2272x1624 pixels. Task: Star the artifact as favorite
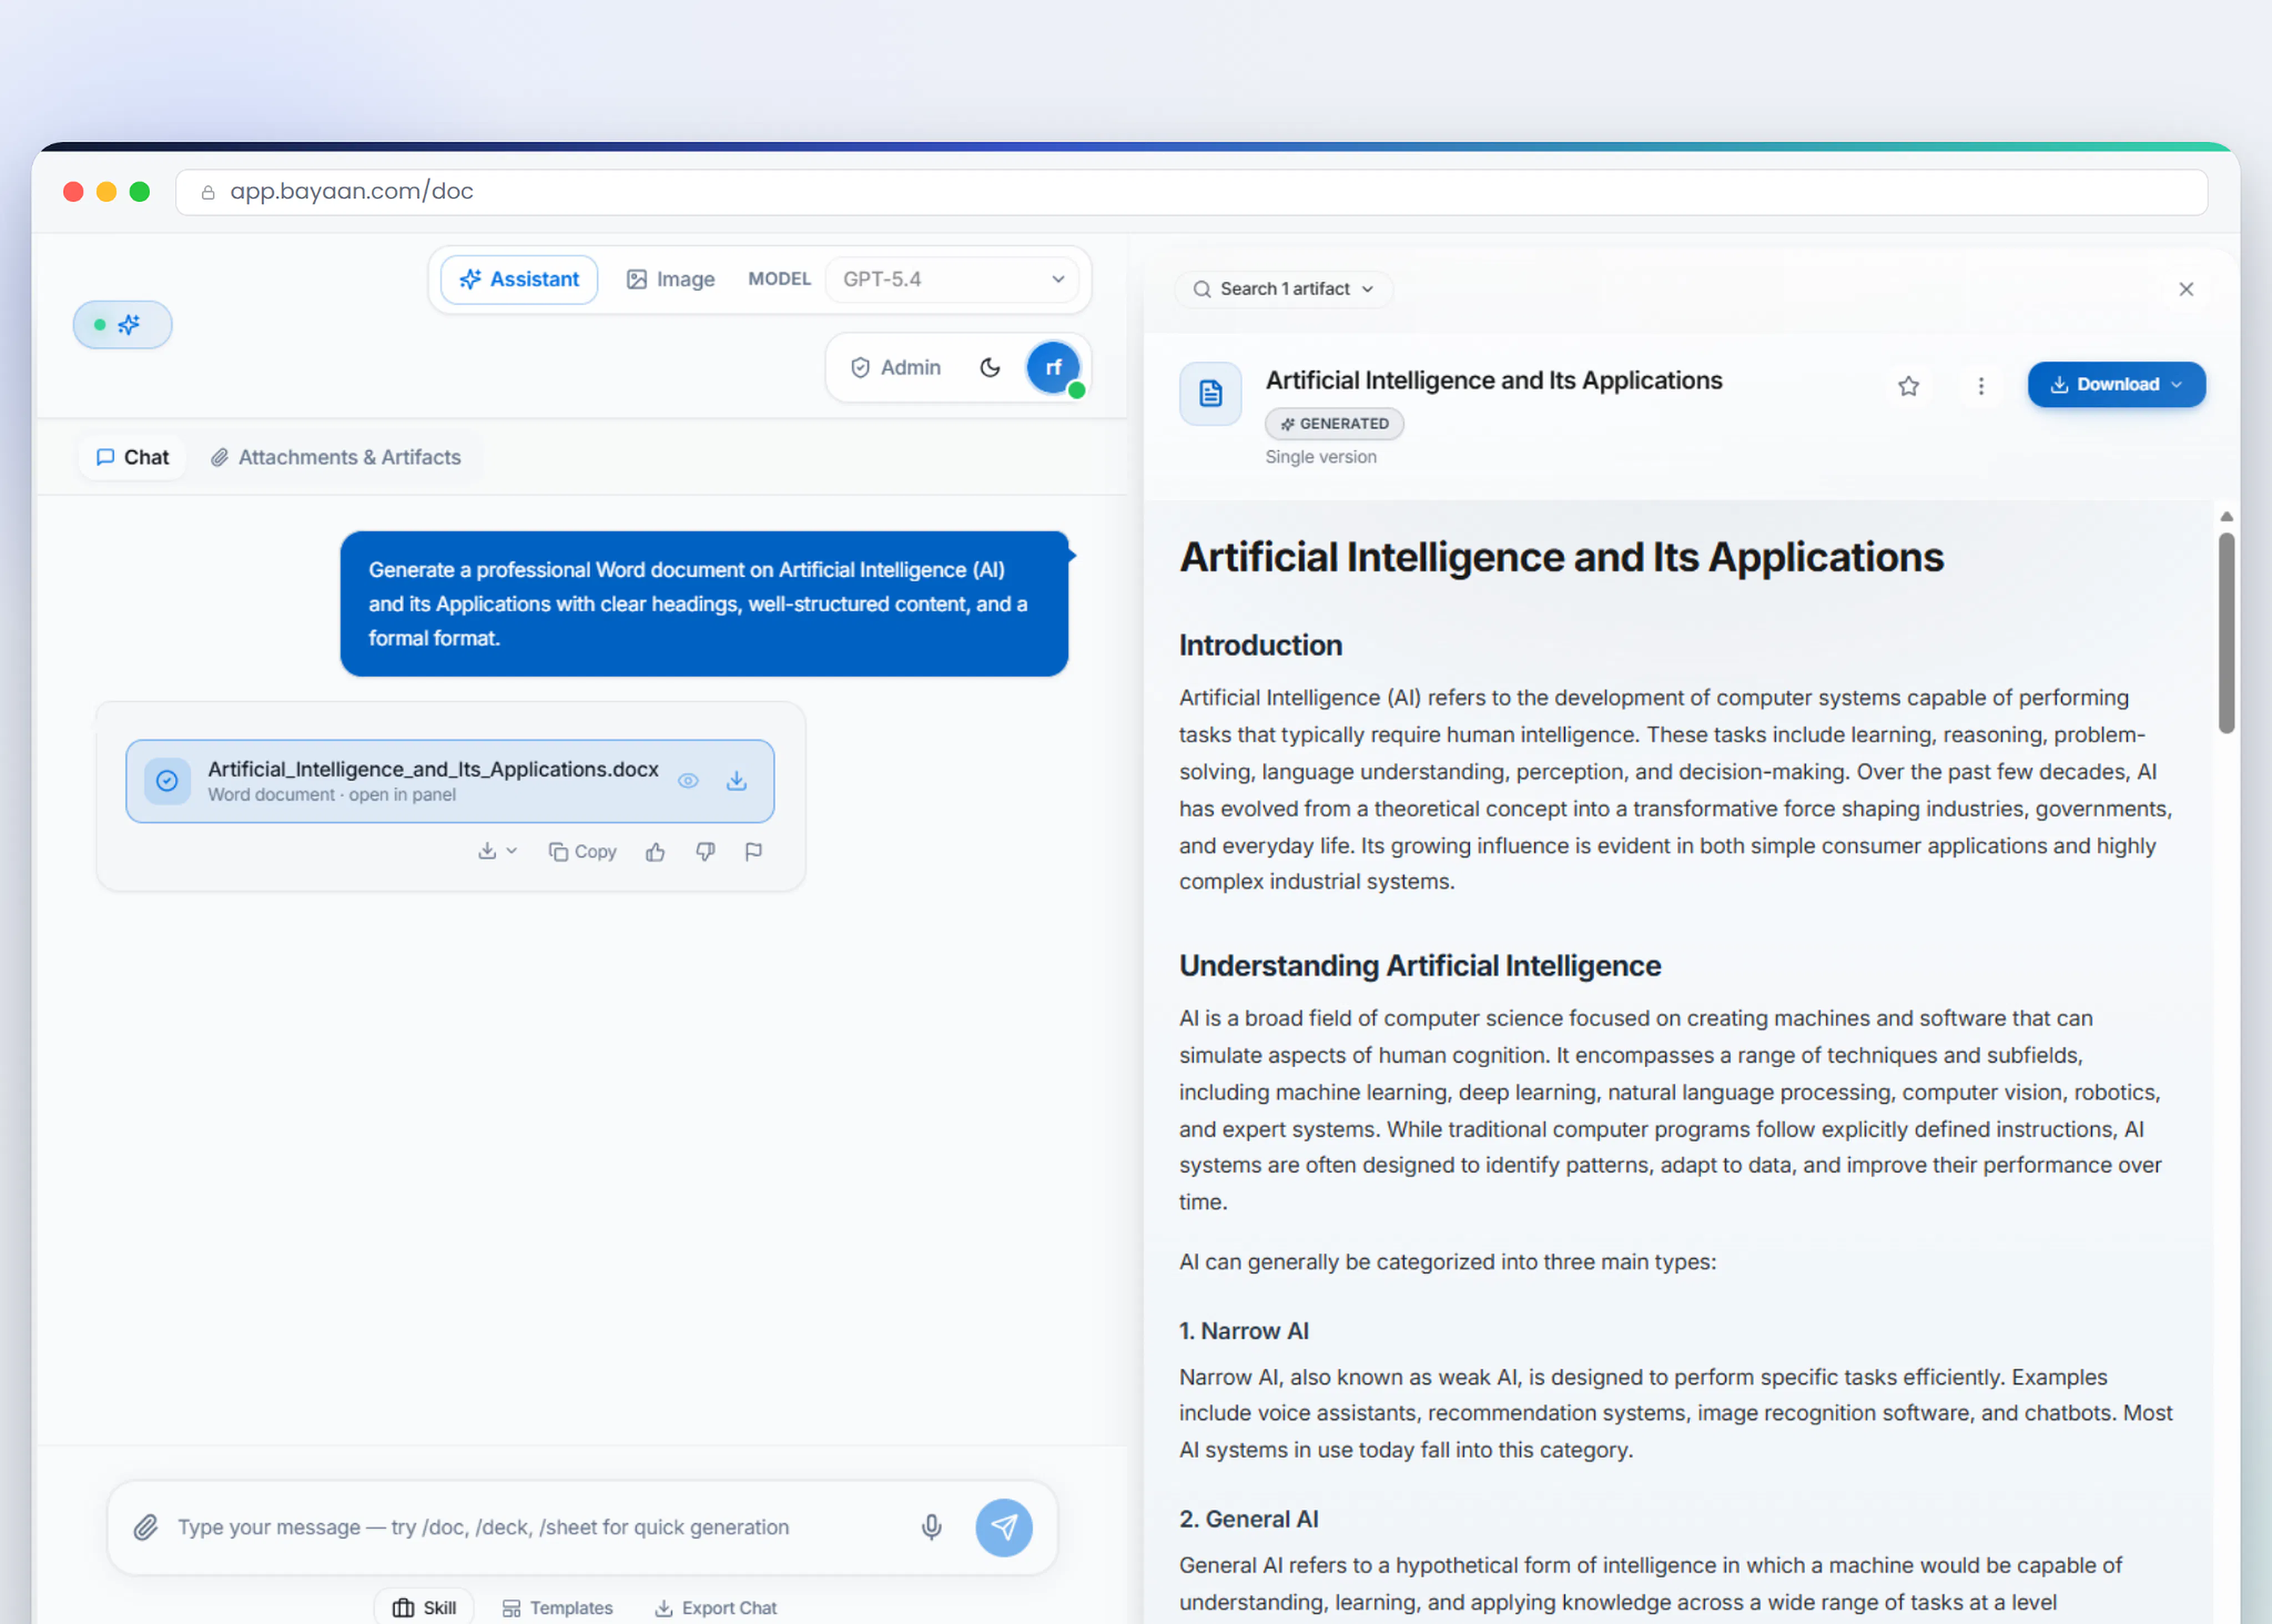[1908, 386]
